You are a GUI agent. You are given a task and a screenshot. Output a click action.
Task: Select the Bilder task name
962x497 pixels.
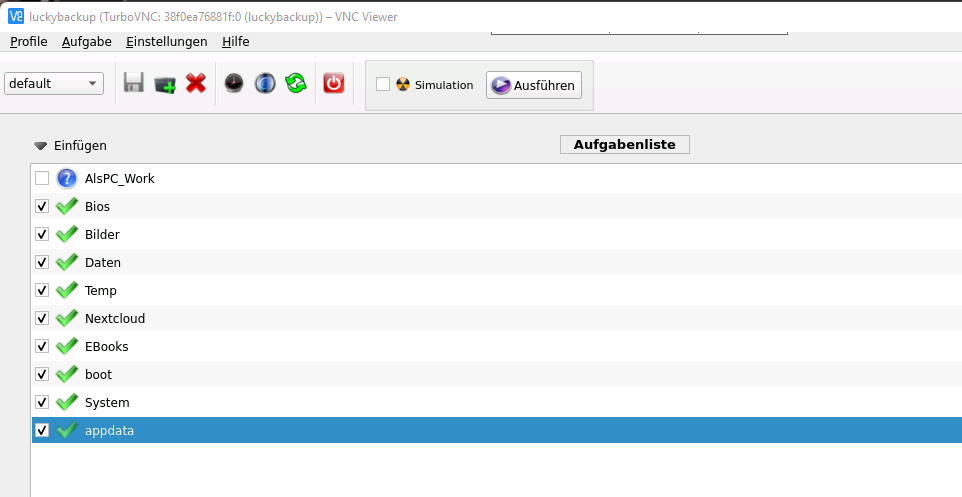click(x=102, y=234)
